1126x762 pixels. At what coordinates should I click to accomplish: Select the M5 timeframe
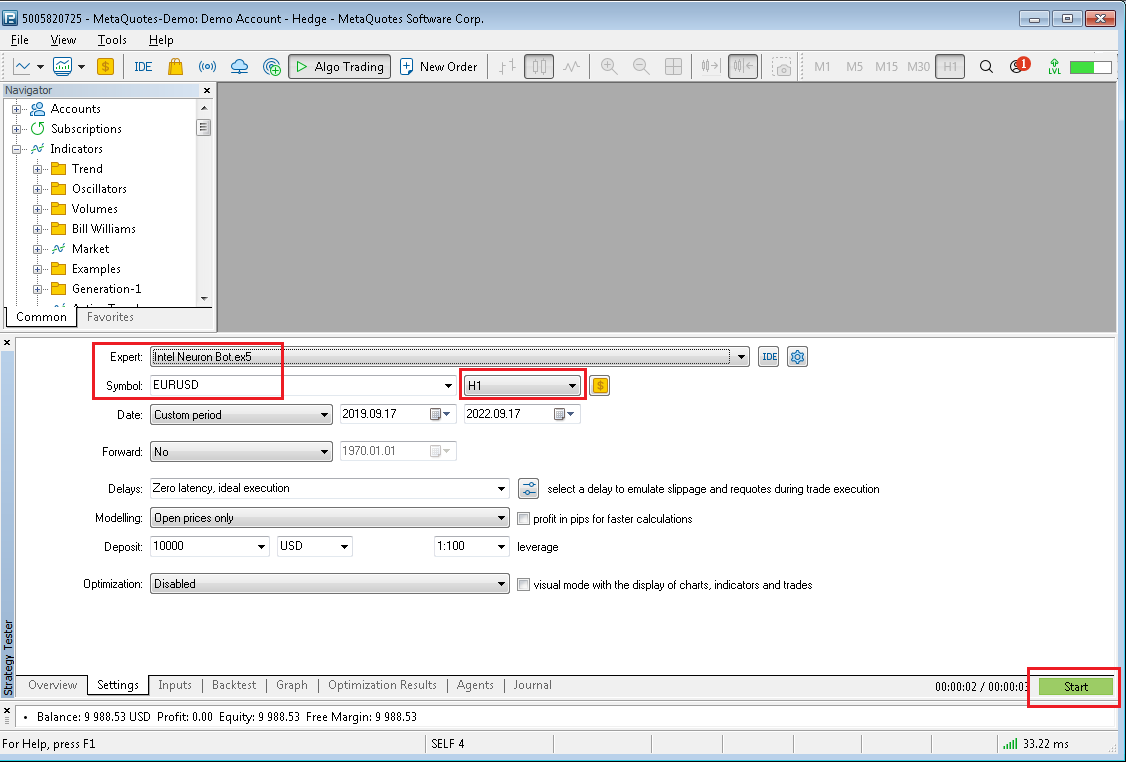point(854,67)
